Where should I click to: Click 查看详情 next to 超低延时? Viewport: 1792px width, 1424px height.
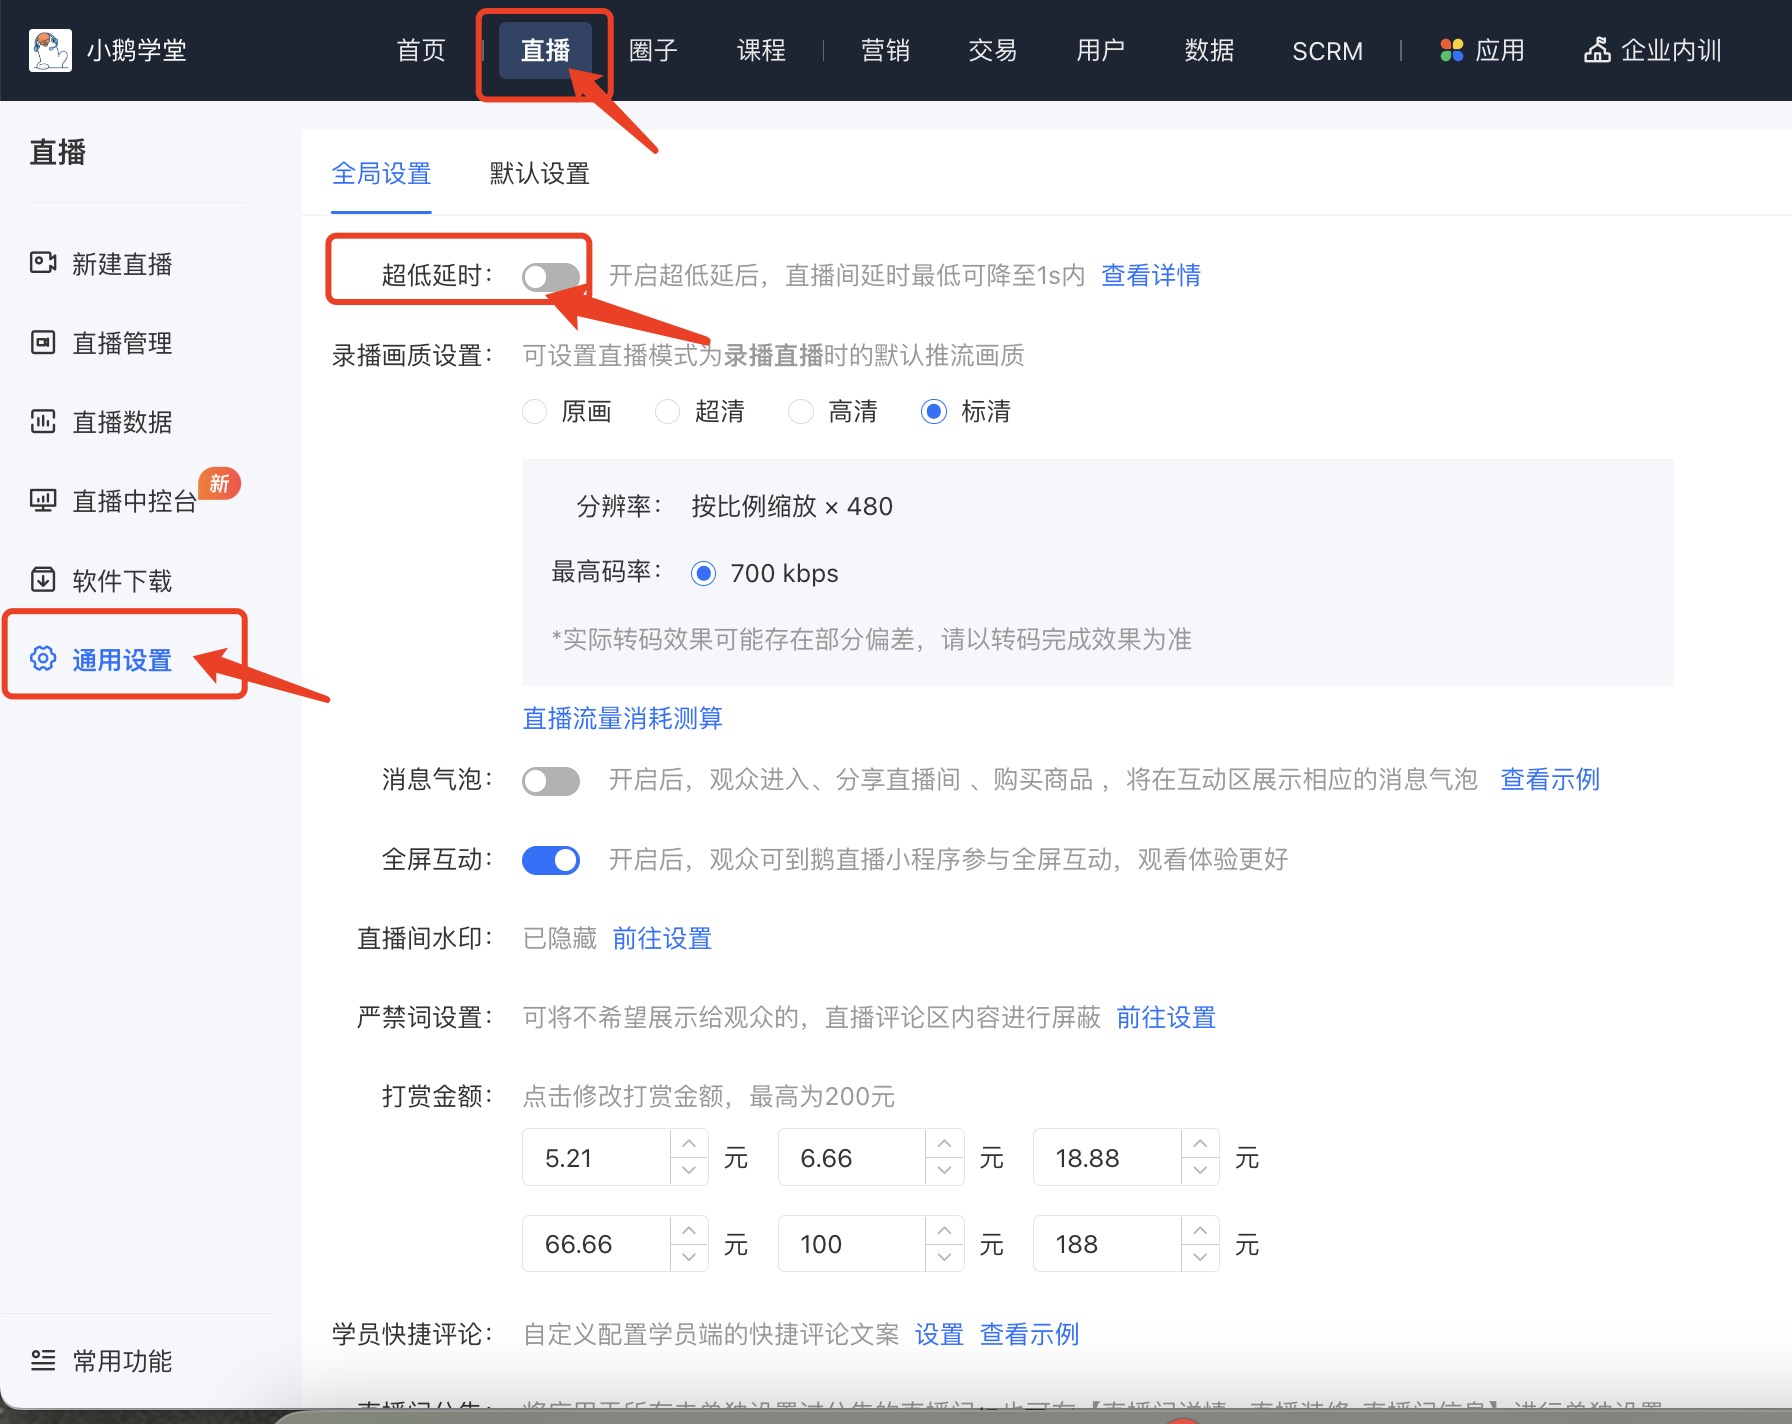[x=1151, y=276]
